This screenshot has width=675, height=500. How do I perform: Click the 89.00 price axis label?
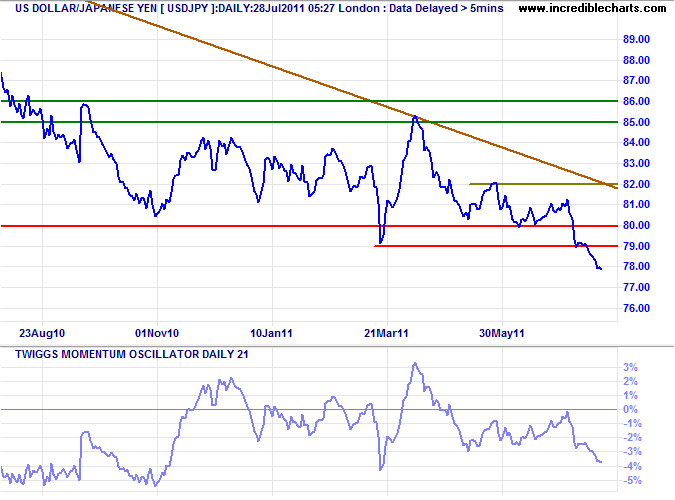click(x=636, y=39)
